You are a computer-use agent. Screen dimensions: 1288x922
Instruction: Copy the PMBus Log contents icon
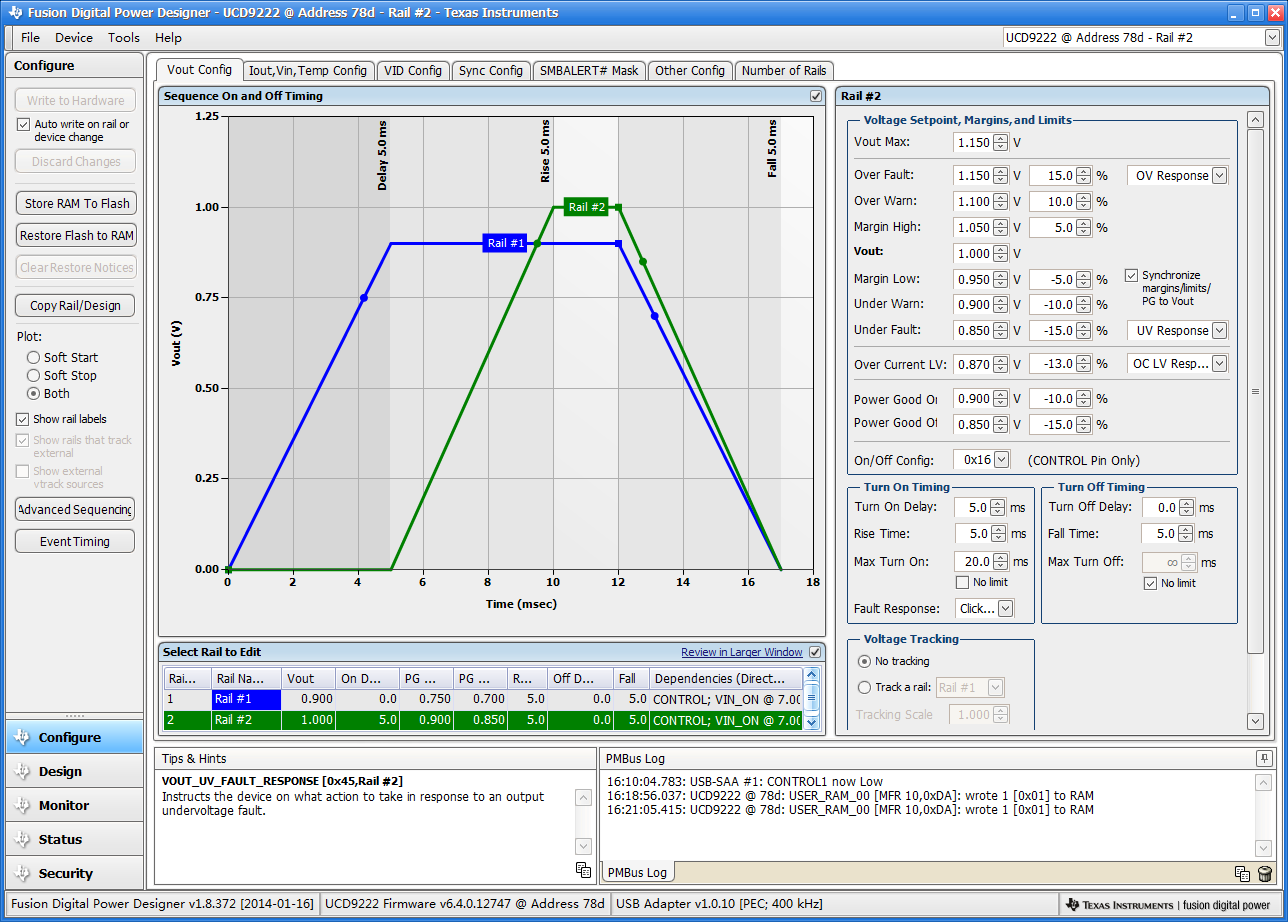pyautogui.click(x=1242, y=874)
